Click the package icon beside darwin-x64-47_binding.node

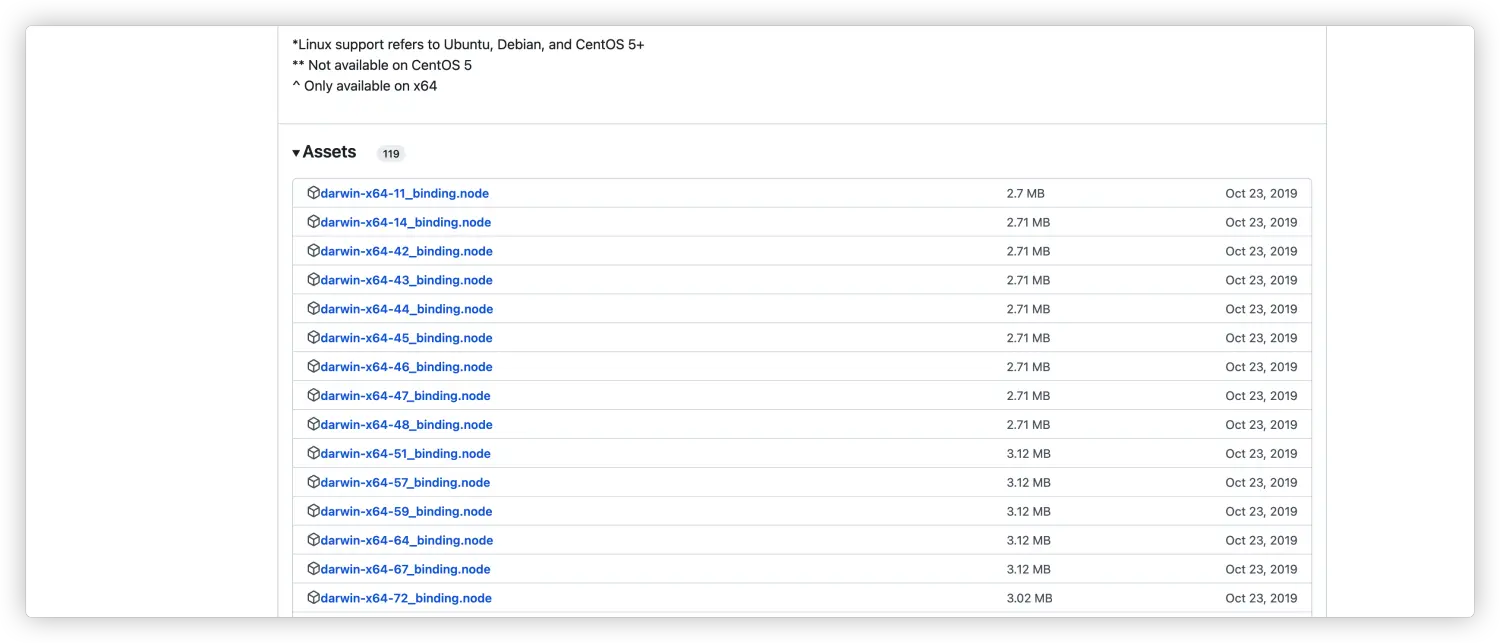point(313,396)
